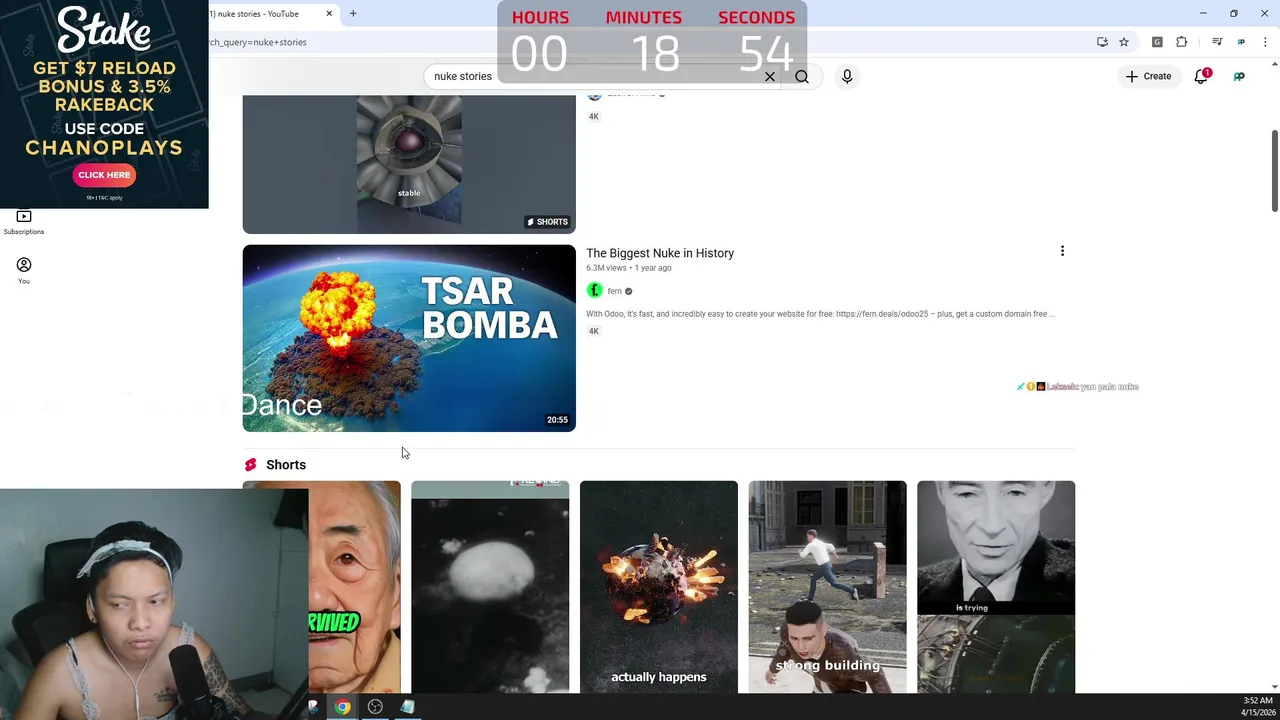Open Subscriptions in the sidebar

[x=24, y=222]
